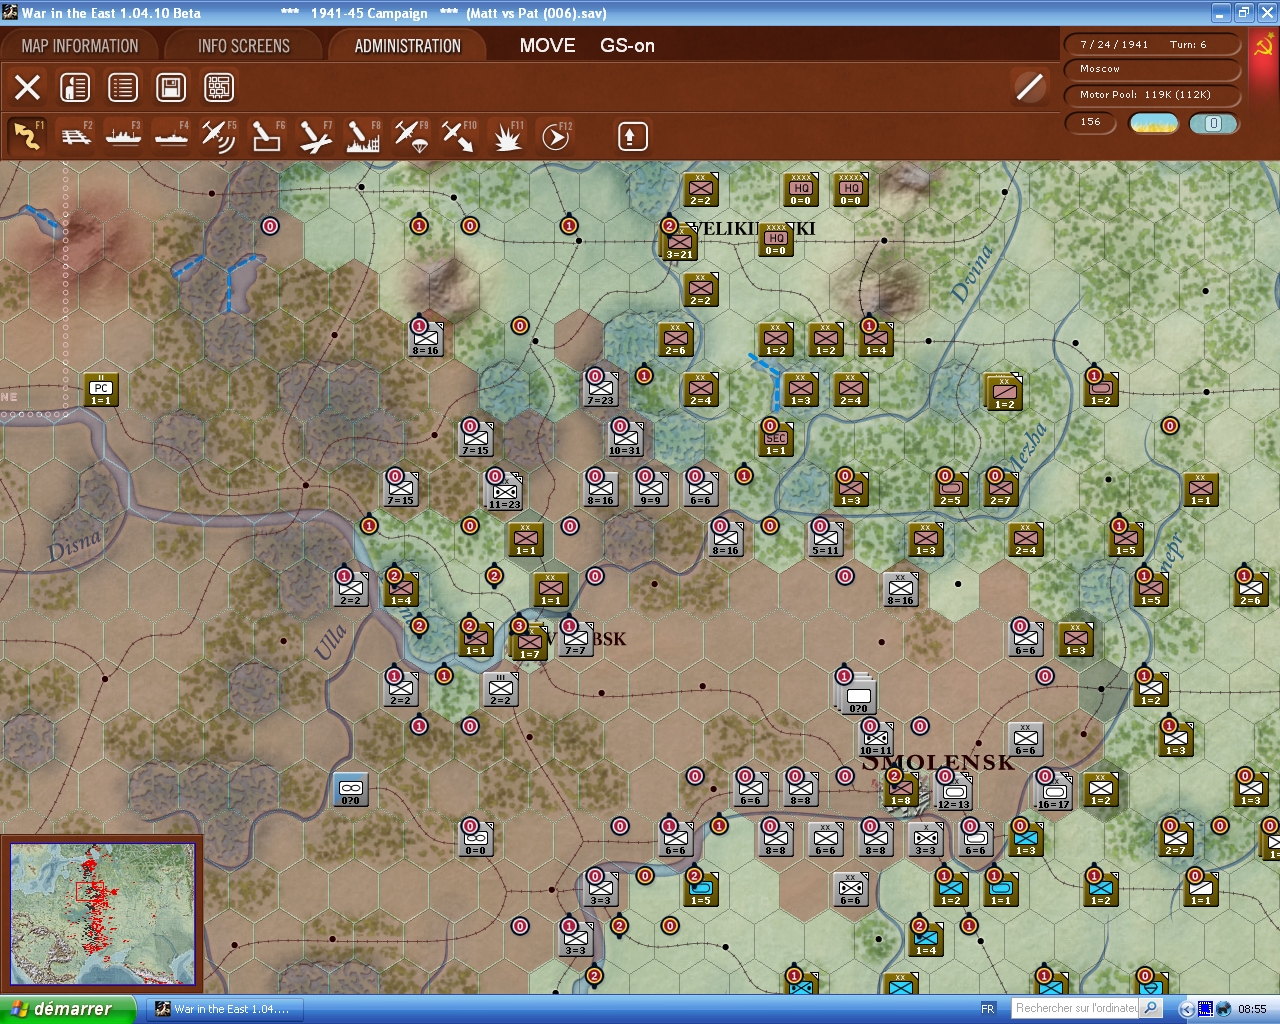Select the 9=9 infantry counter
This screenshot has height=1024, width=1280.
(651, 490)
